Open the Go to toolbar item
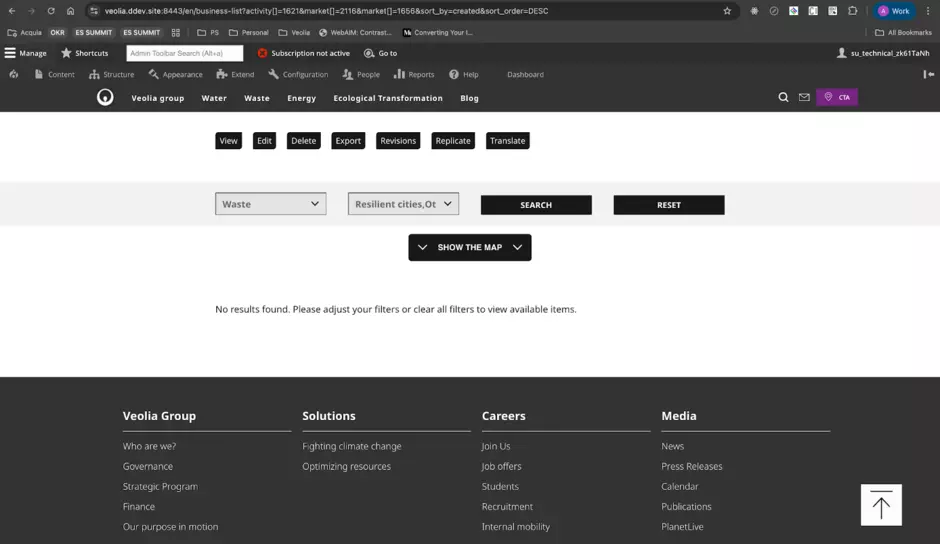 (380, 53)
